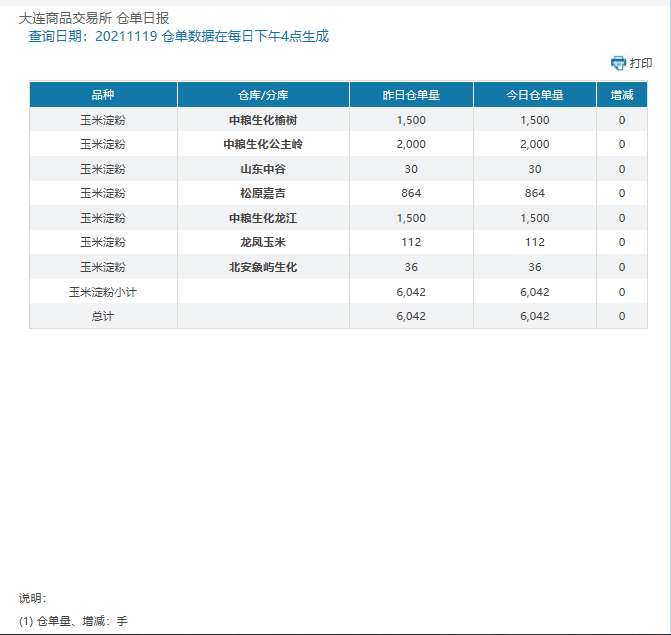Click warehouse name 松原嘉吉
671x635 pixels.
coord(263,193)
